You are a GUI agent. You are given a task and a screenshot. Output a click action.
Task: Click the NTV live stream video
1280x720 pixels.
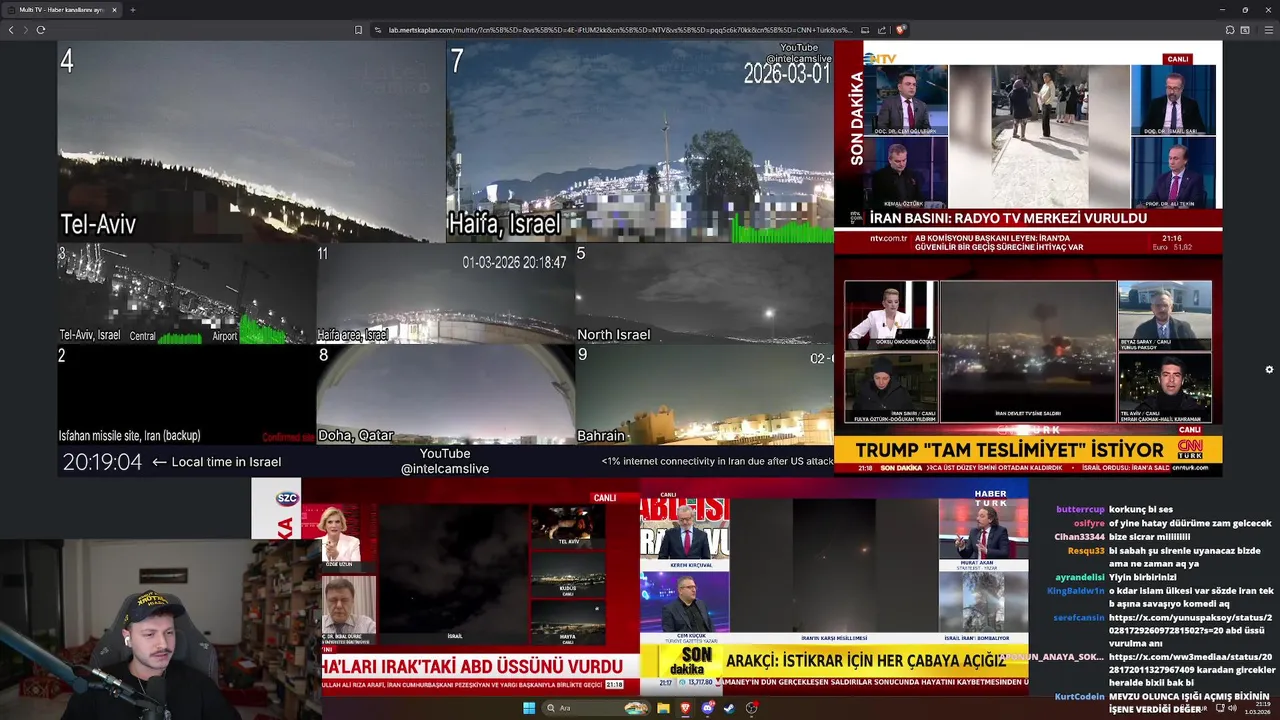click(1028, 148)
